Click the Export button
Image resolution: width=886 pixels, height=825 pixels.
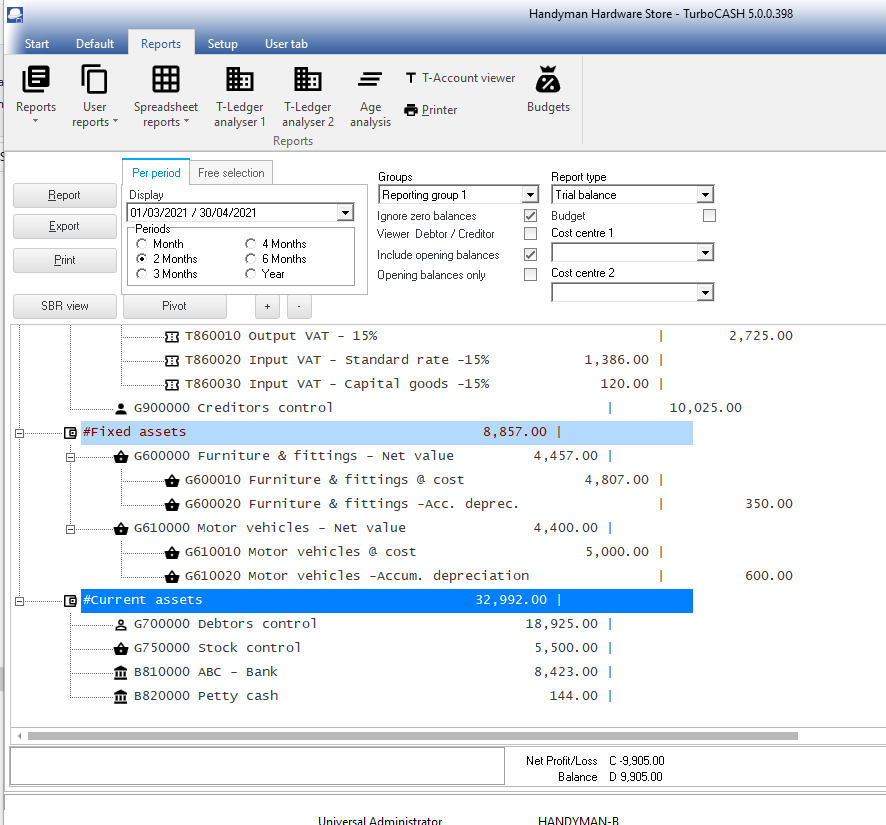tap(64, 227)
